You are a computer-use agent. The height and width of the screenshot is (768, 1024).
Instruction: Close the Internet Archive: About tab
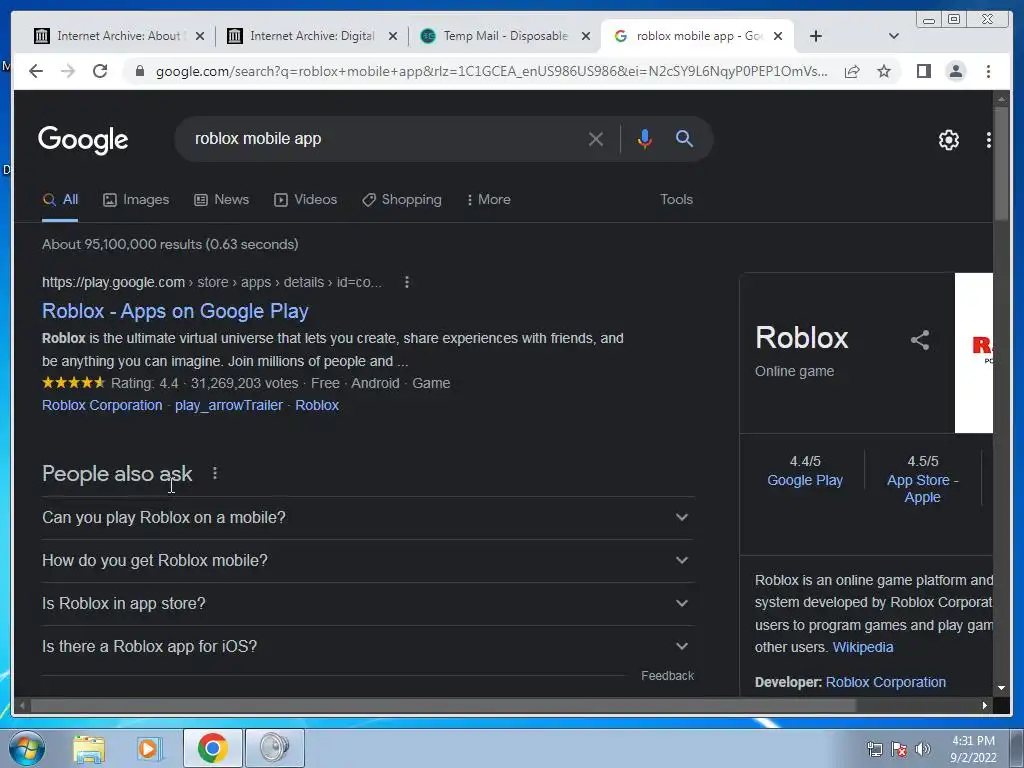point(200,37)
